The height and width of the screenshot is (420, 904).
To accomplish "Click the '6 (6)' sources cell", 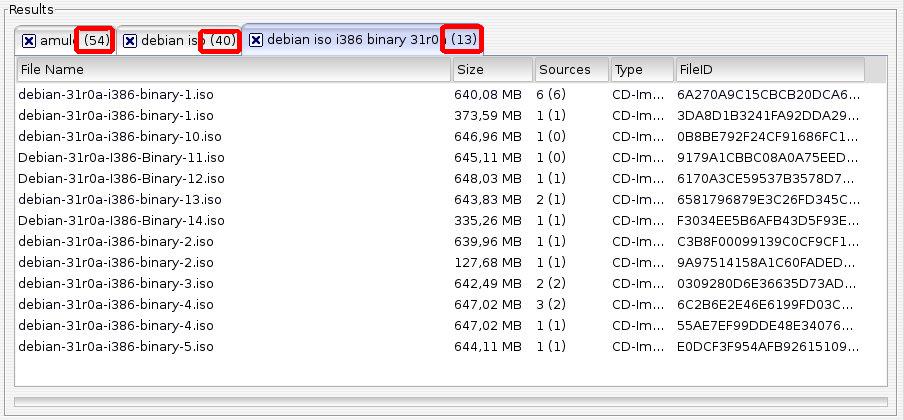I will pos(551,95).
